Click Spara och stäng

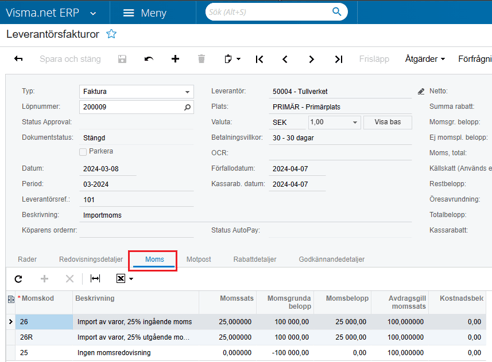(70, 59)
